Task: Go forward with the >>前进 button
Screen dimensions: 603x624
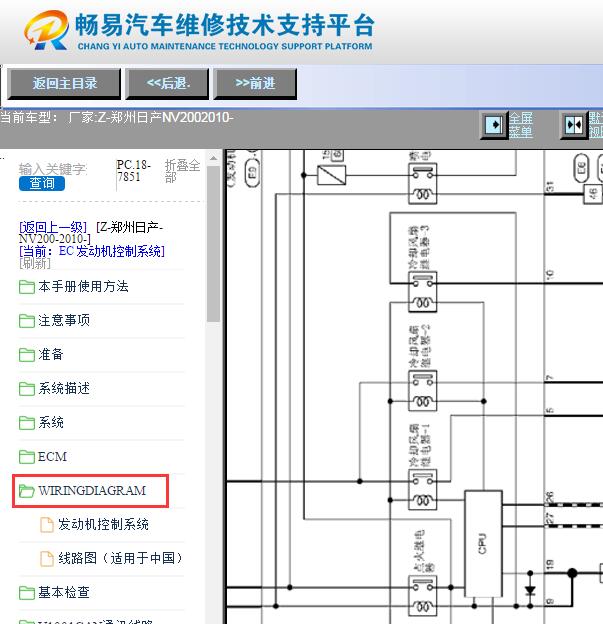Action: click(x=255, y=84)
